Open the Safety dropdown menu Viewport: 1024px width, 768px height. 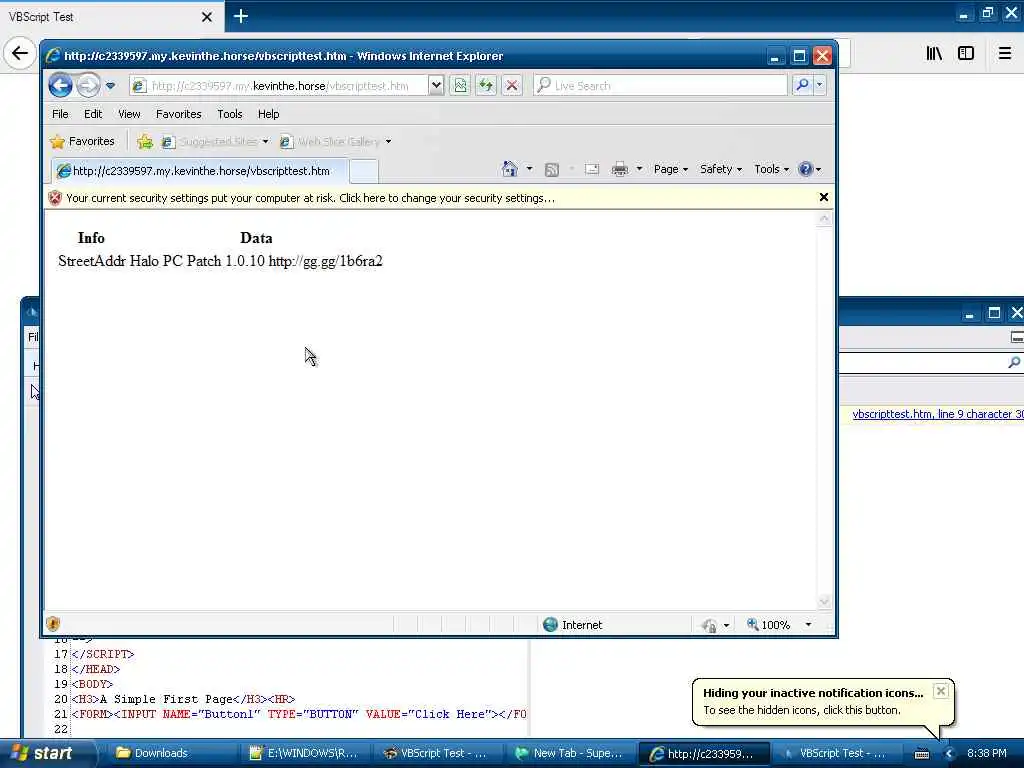tap(720, 169)
